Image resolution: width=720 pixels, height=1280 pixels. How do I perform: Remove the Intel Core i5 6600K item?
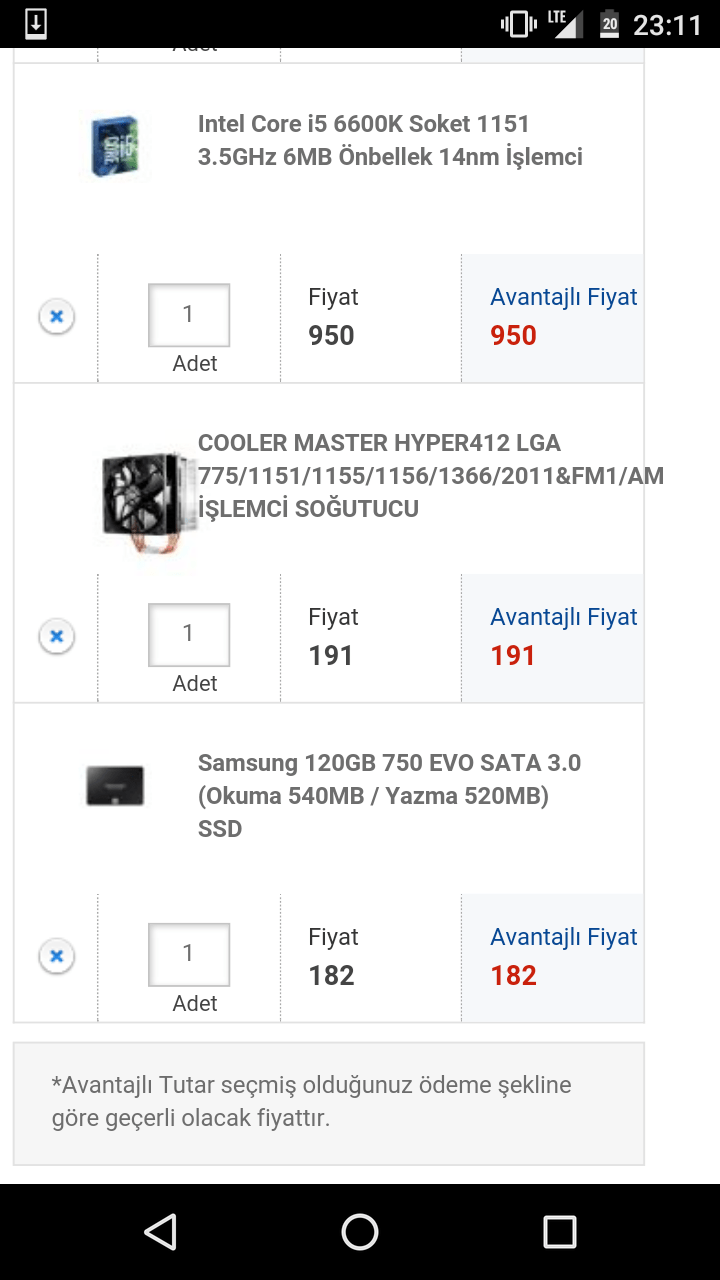57,317
